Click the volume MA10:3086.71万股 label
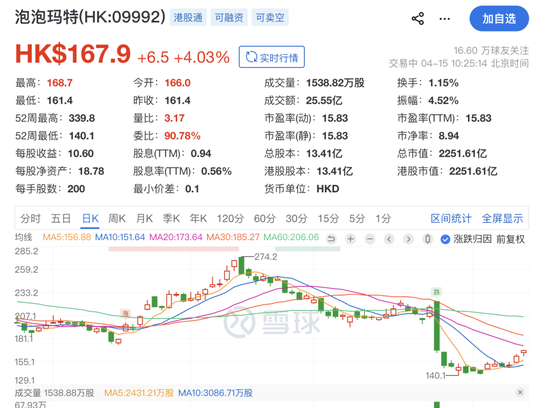Viewport: 550px width, 408px height. pos(215,393)
